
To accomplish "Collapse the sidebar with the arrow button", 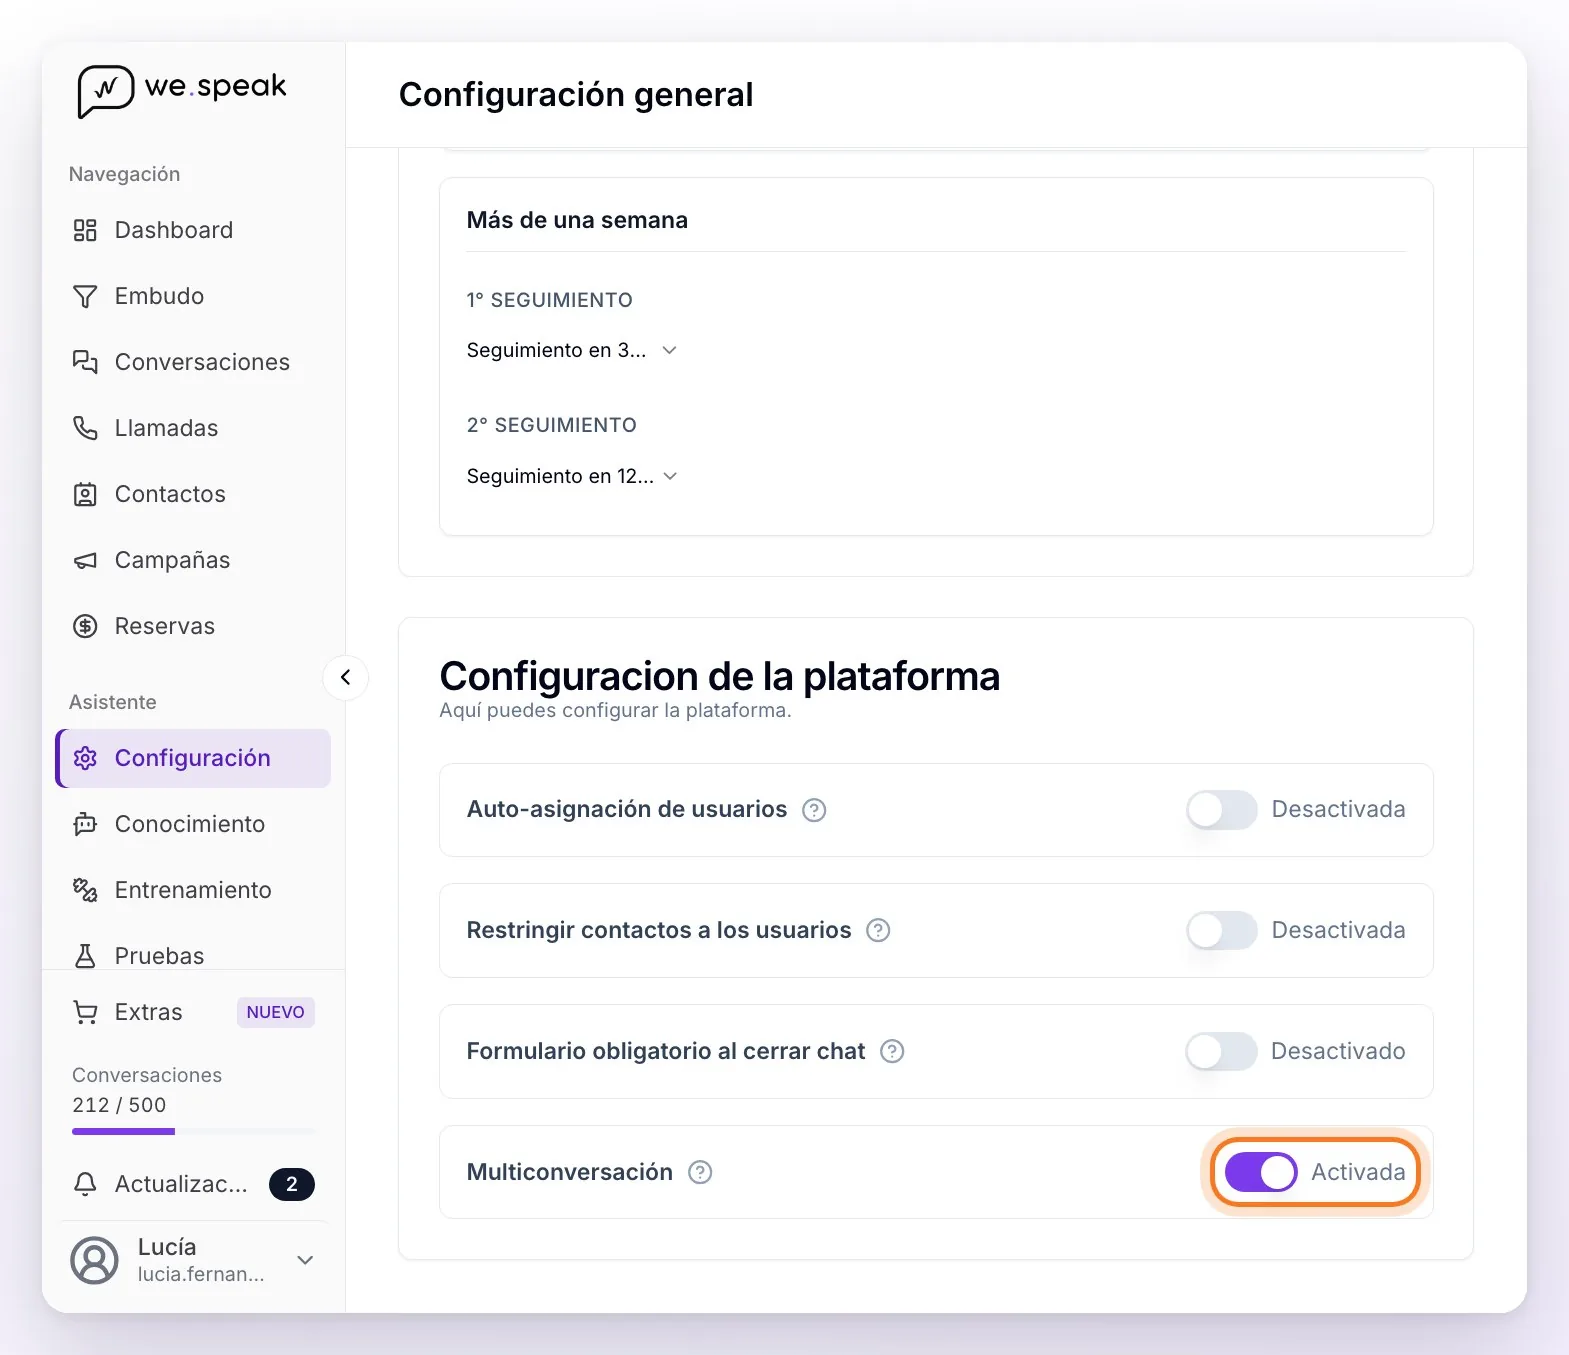I will pyautogui.click(x=345, y=678).
